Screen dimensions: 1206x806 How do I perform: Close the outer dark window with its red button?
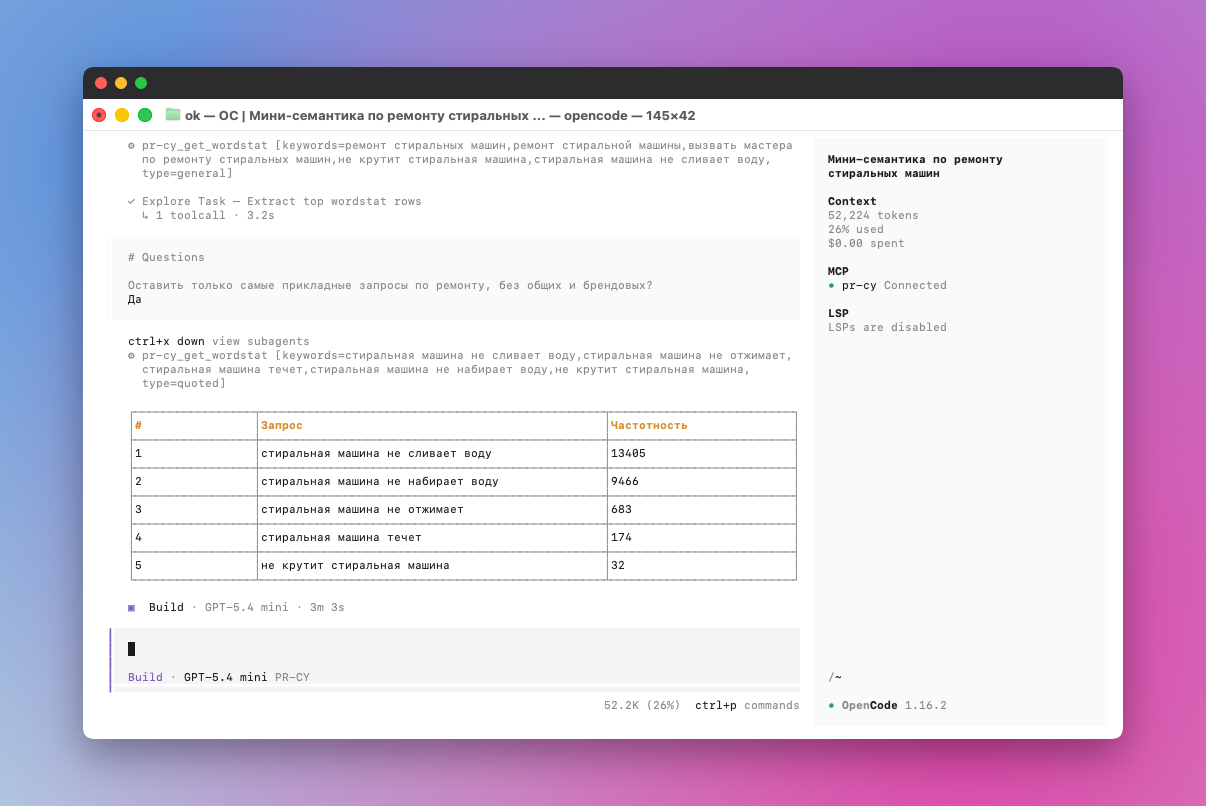[x=101, y=83]
